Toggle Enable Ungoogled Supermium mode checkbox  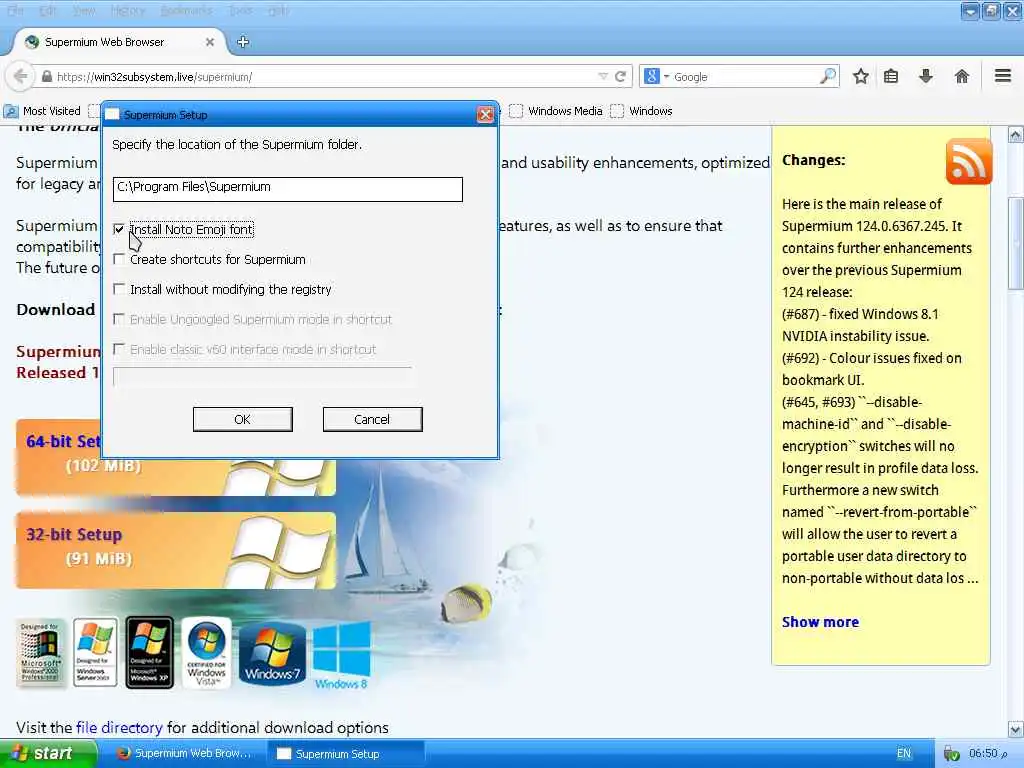pyautogui.click(x=119, y=319)
